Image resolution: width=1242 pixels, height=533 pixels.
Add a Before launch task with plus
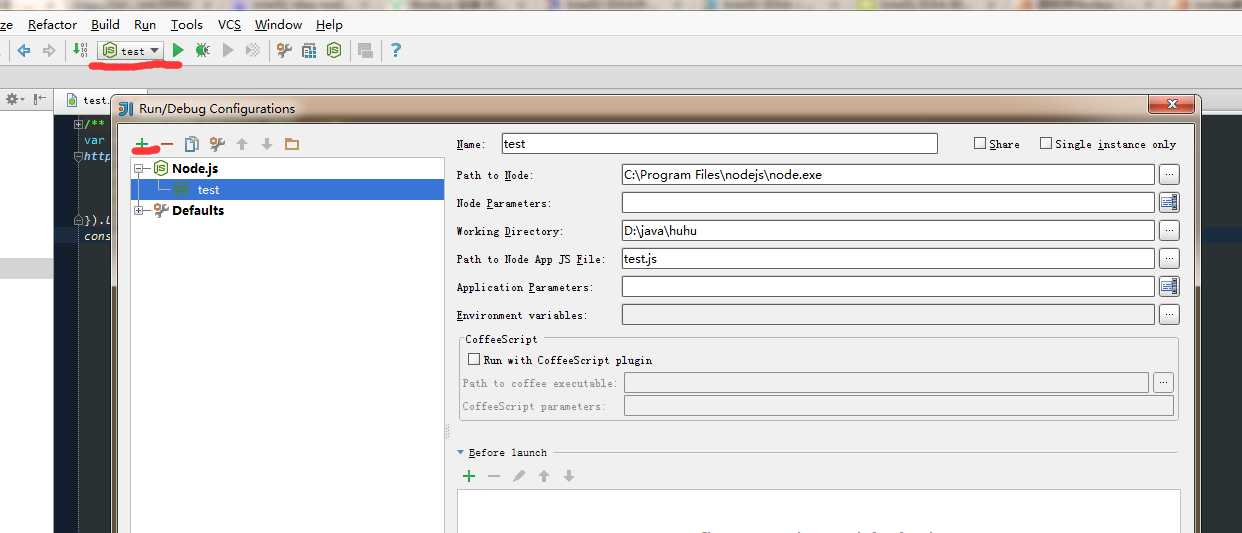(469, 476)
